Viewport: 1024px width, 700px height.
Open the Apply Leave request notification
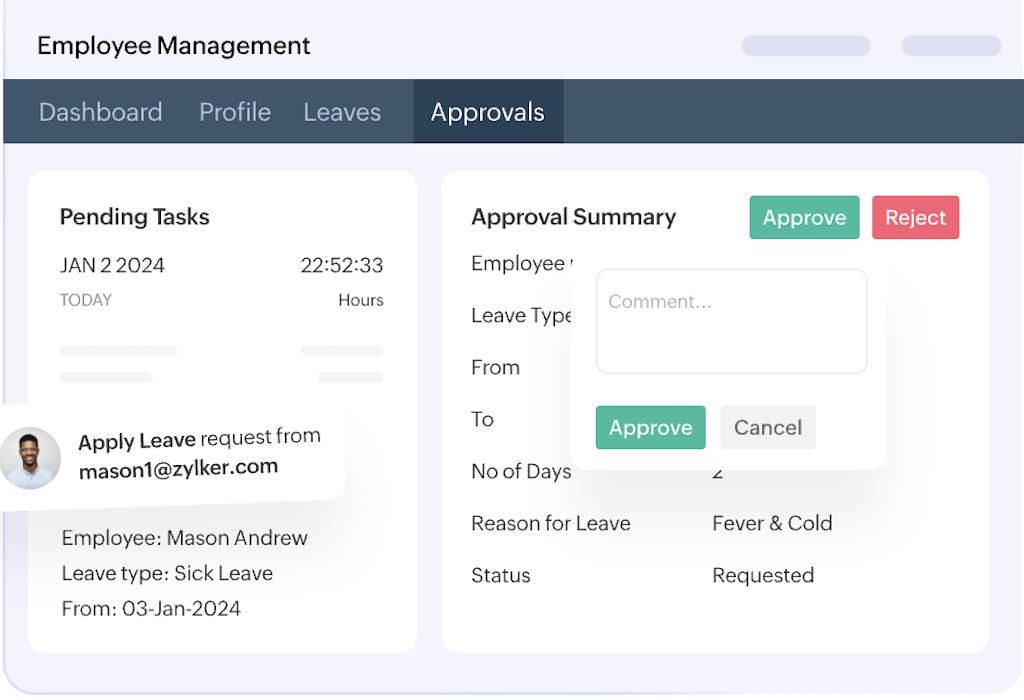point(199,438)
